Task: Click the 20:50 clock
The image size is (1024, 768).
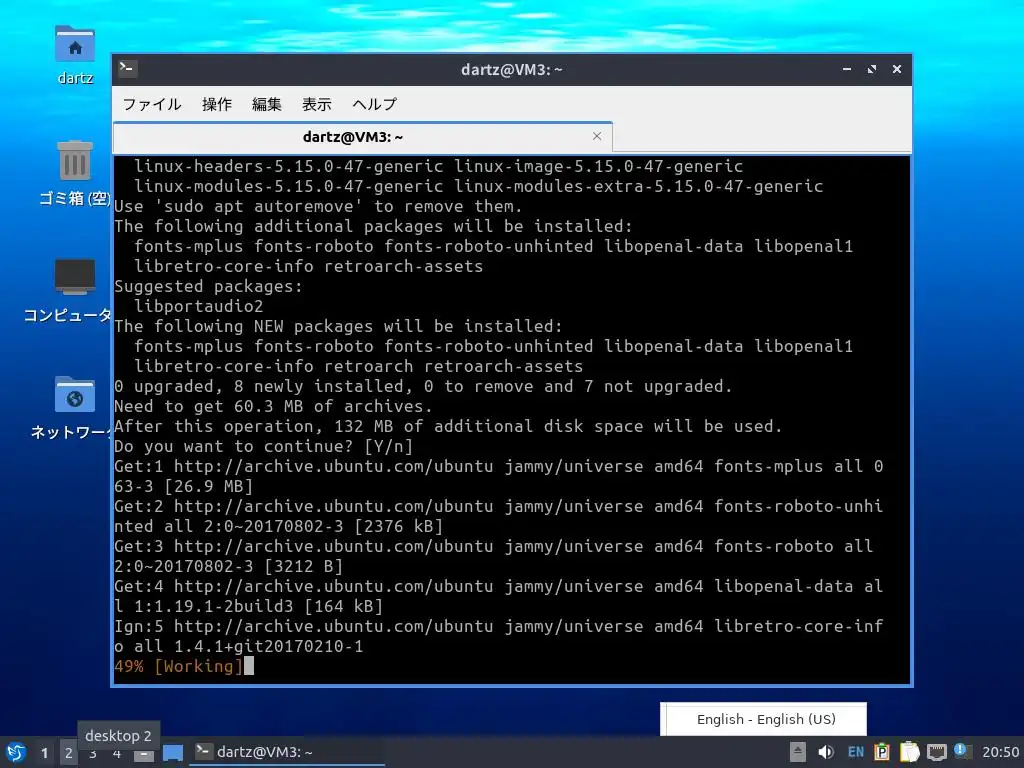Action: (1000, 752)
